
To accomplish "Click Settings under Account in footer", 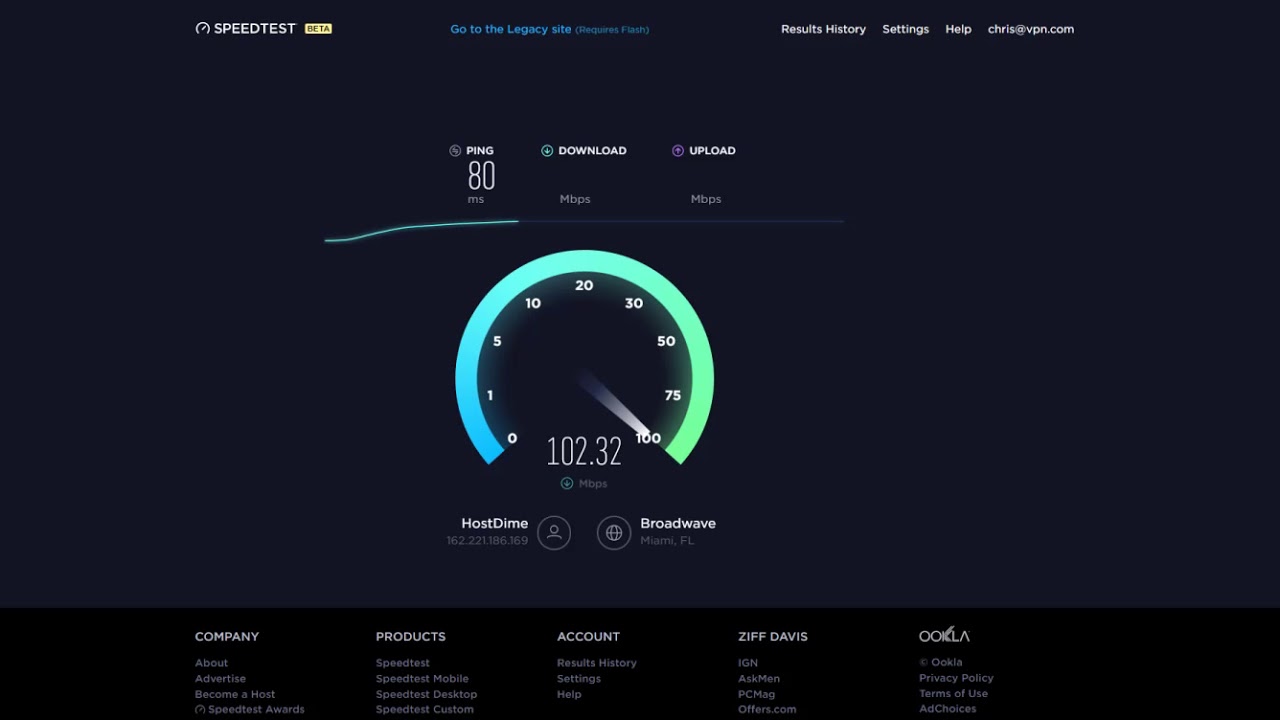I will [x=579, y=679].
